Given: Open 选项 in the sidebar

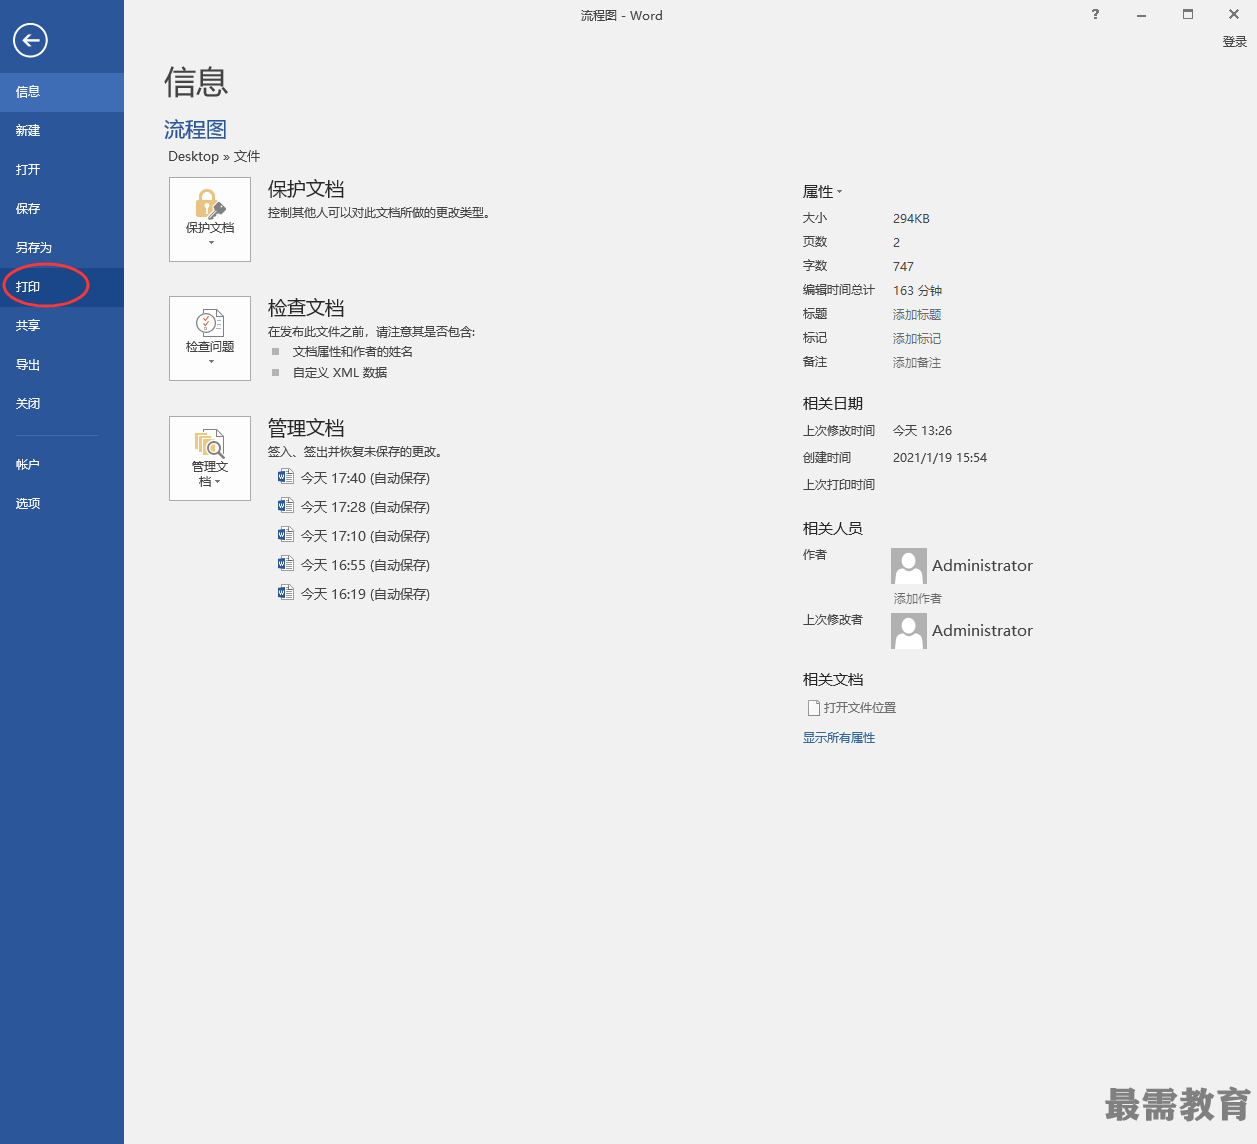Looking at the screenshot, I should pos(62,504).
